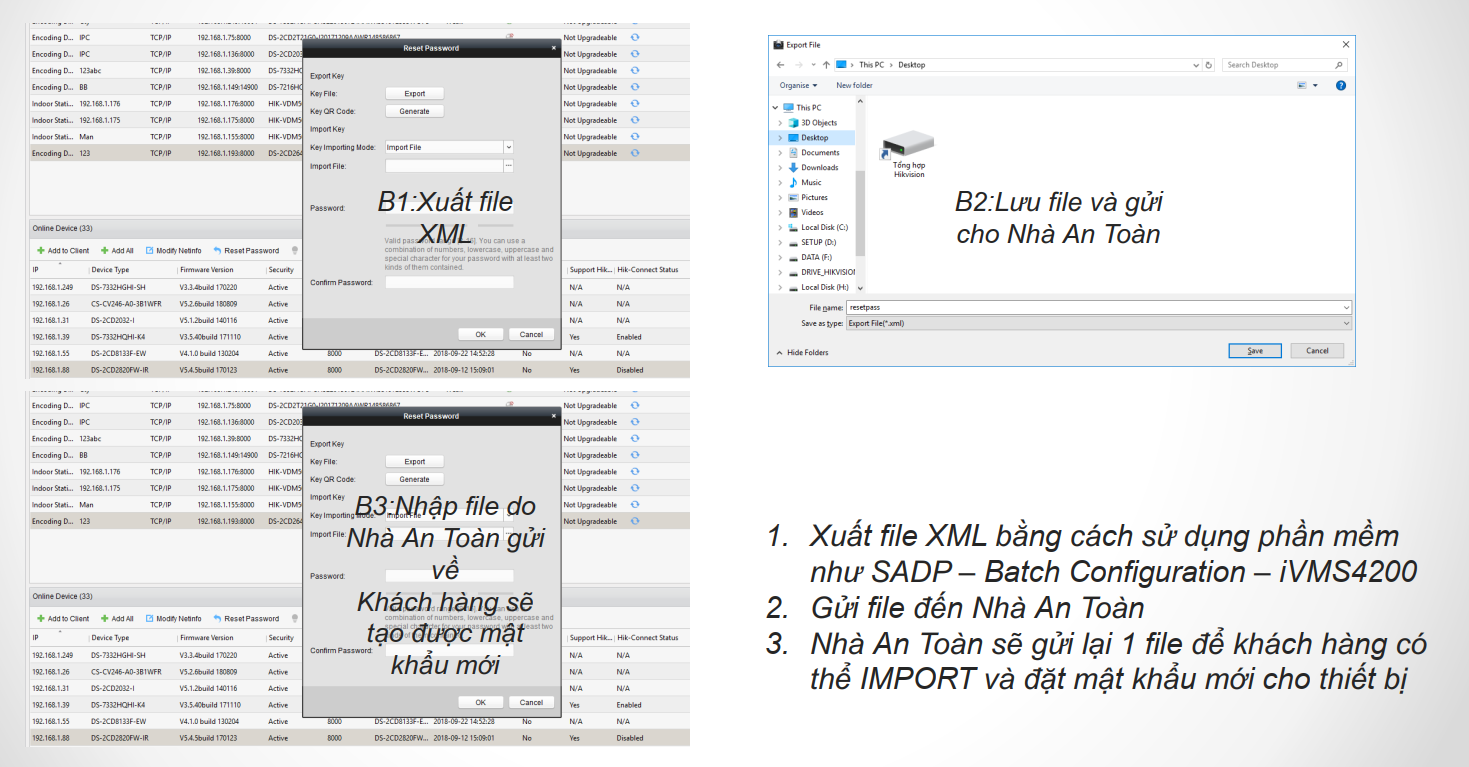Open the Save as type dropdown
Screen dimensions: 1469x767
1346,323
